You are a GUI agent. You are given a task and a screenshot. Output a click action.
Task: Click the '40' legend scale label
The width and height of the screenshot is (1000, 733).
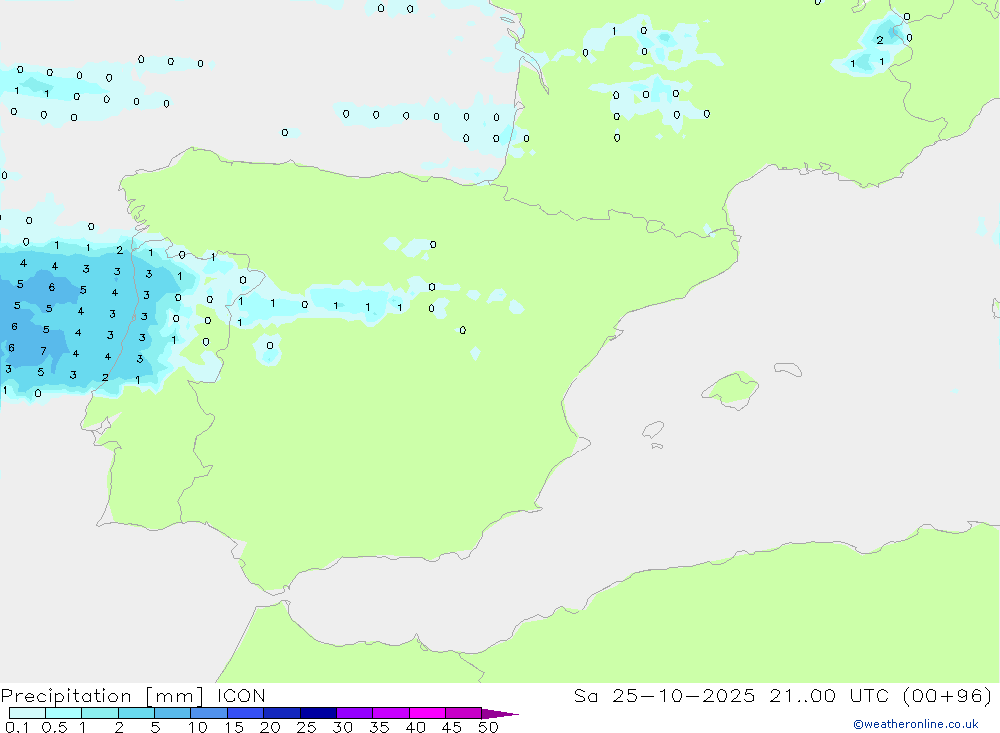pos(415,727)
